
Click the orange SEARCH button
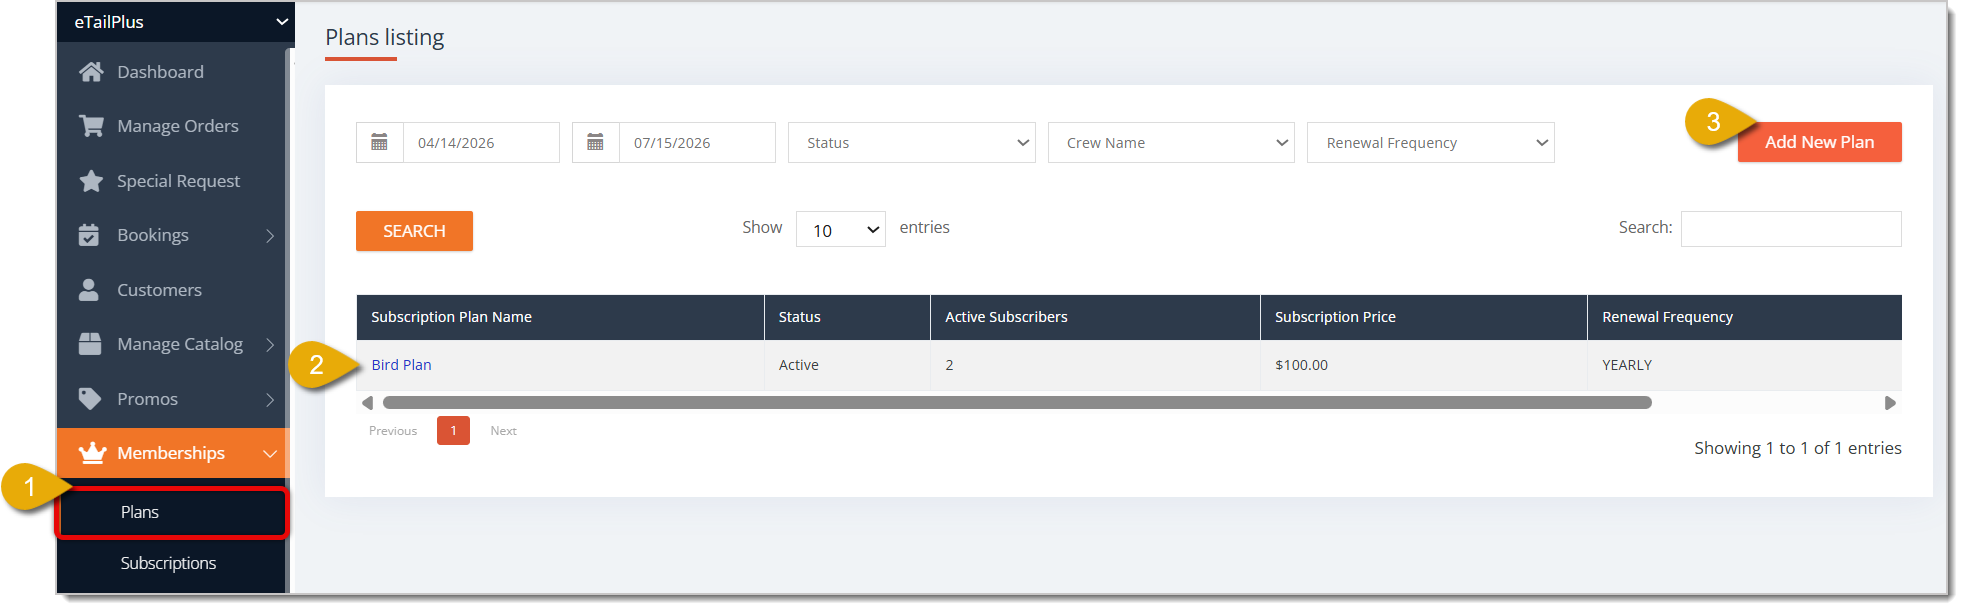coord(414,231)
